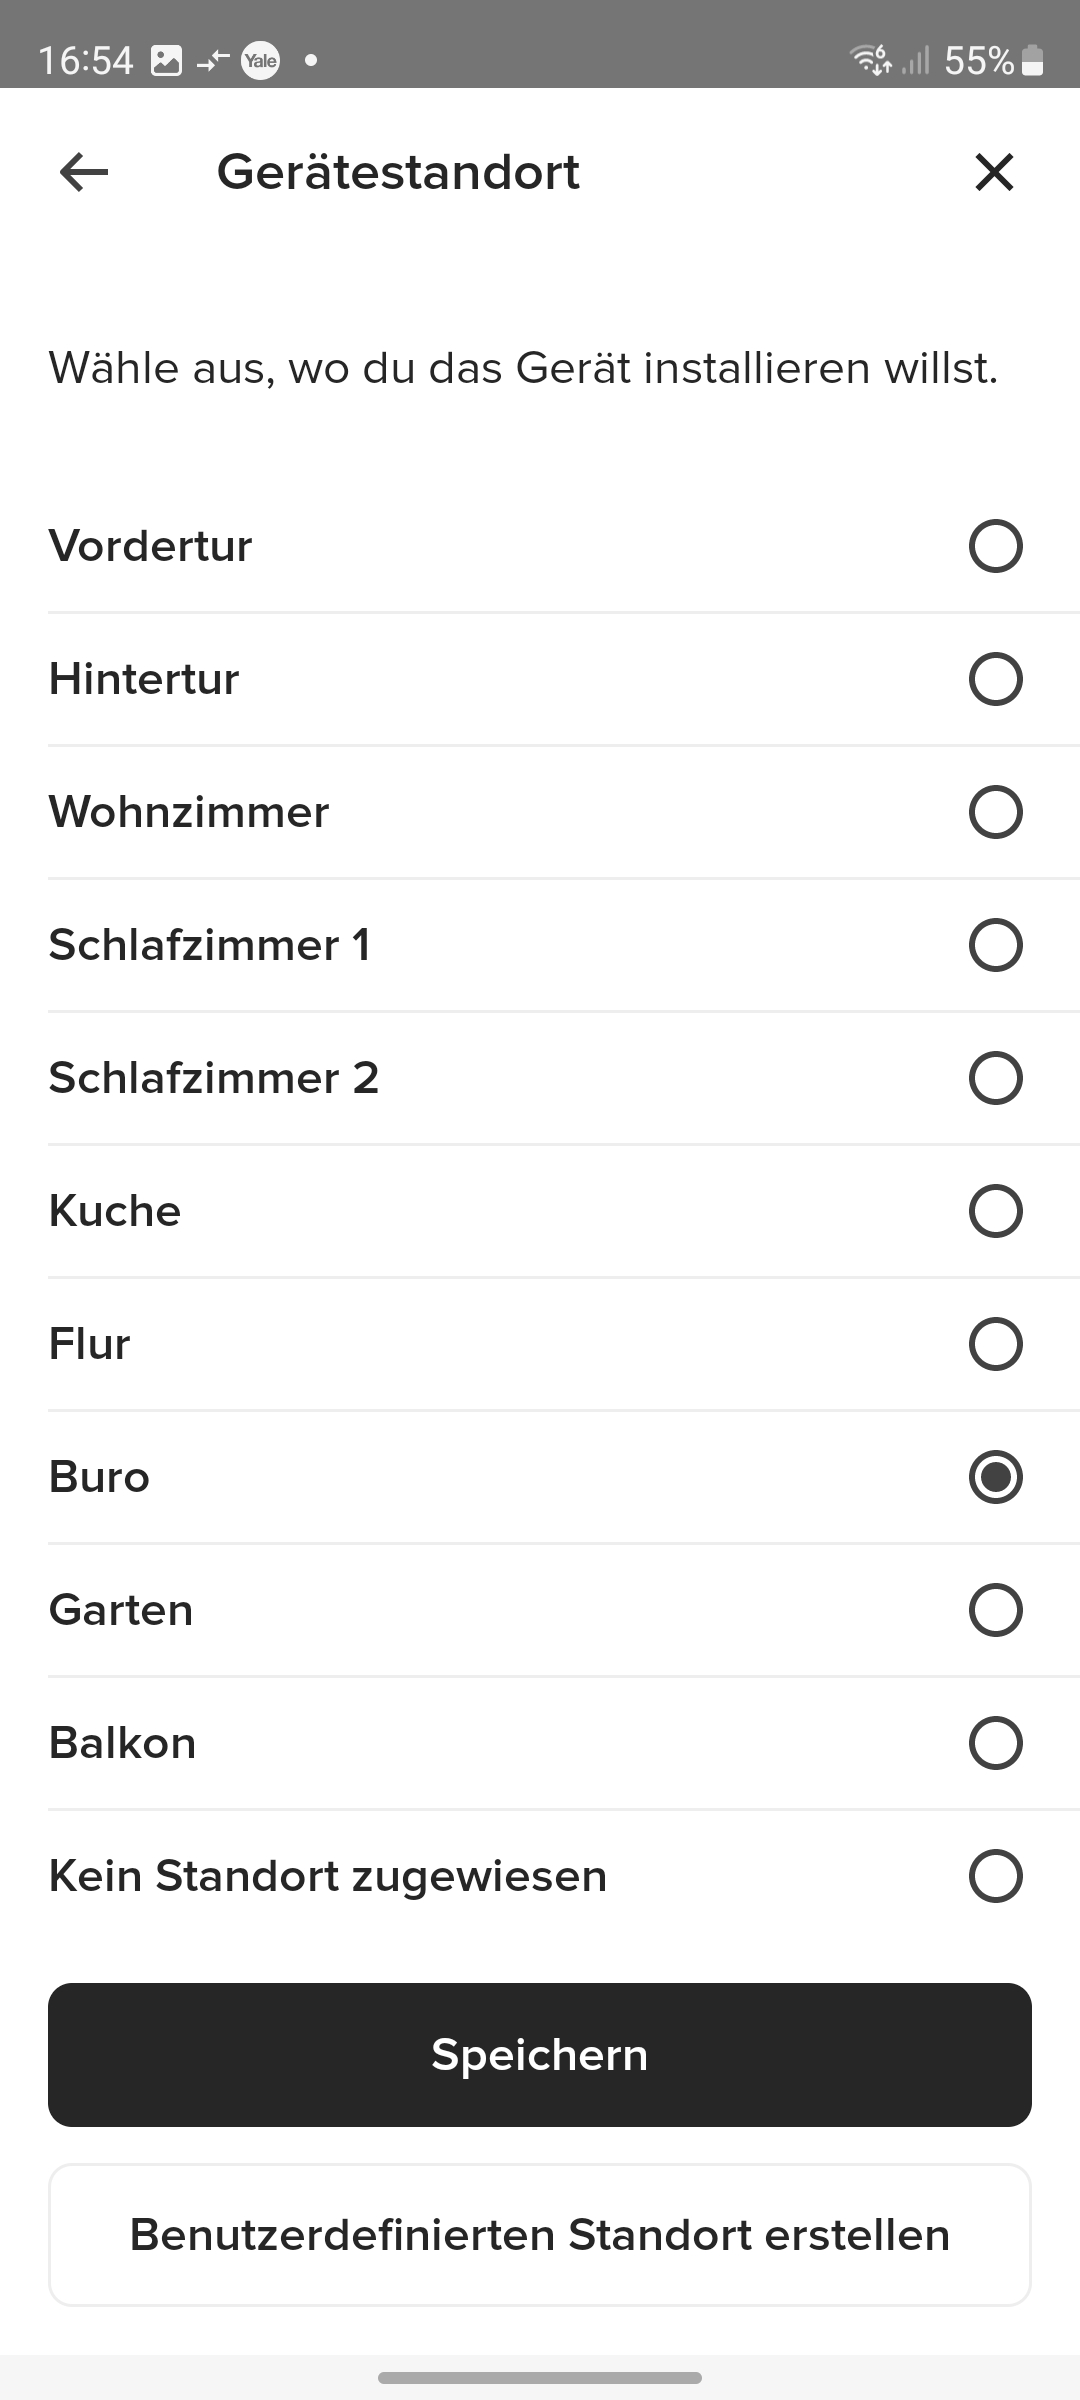Select the Hintertur radio button
This screenshot has width=1080, height=2400.
tap(995, 679)
